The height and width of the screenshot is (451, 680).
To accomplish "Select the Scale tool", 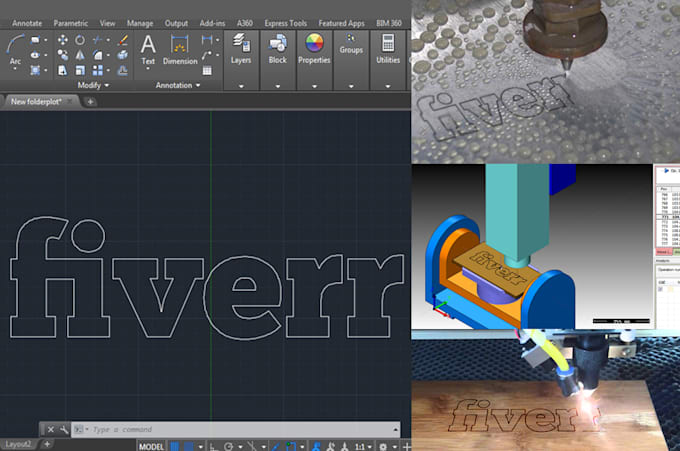I will tap(80, 70).
